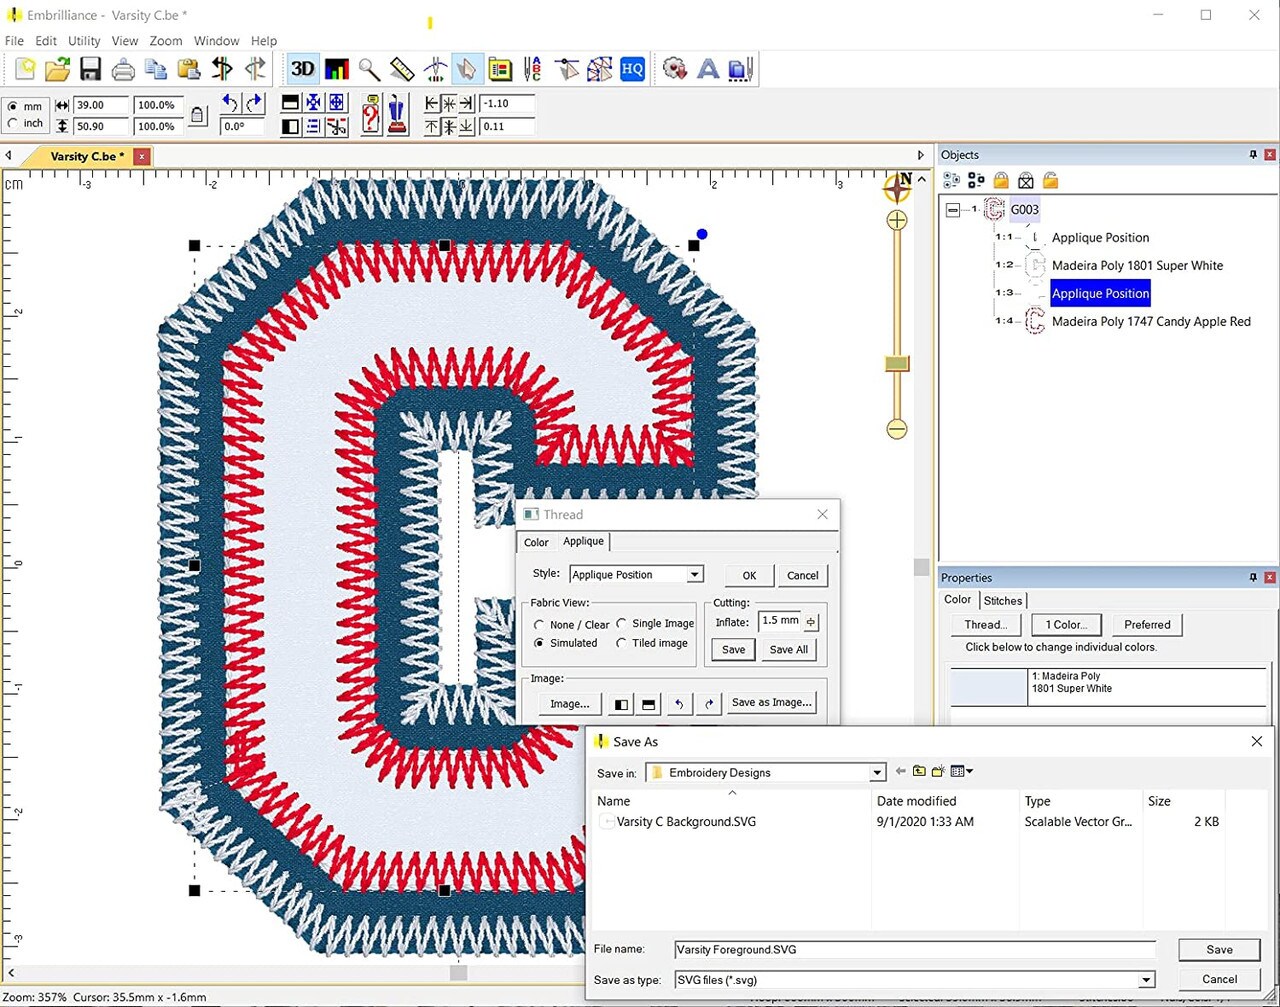This screenshot has height=1007, width=1280.
Task: Select None / Clear fabric view
Action: (x=541, y=623)
